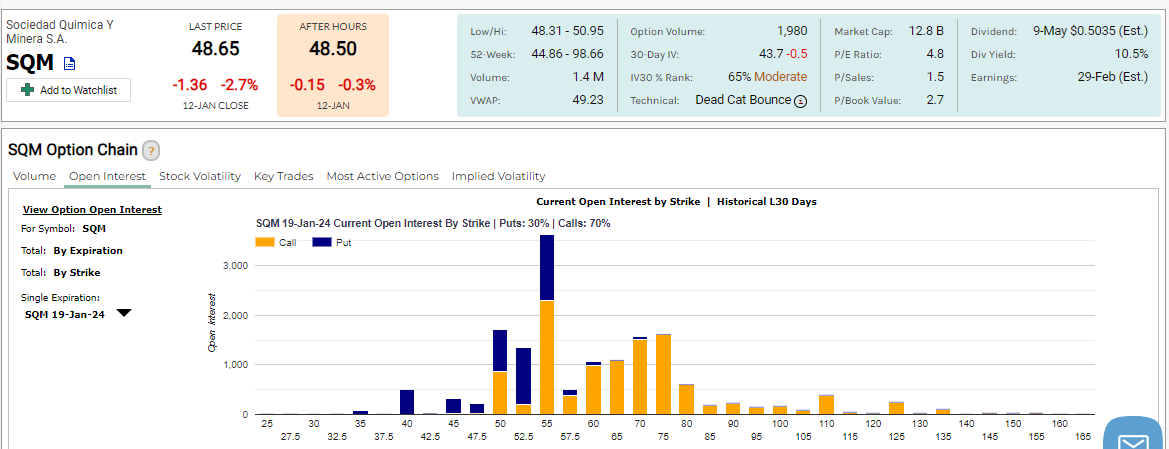Click the Low/Hi range 48.31 - 50.95
This screenshot has width=1169, height=449.
[x=567, y=31]
